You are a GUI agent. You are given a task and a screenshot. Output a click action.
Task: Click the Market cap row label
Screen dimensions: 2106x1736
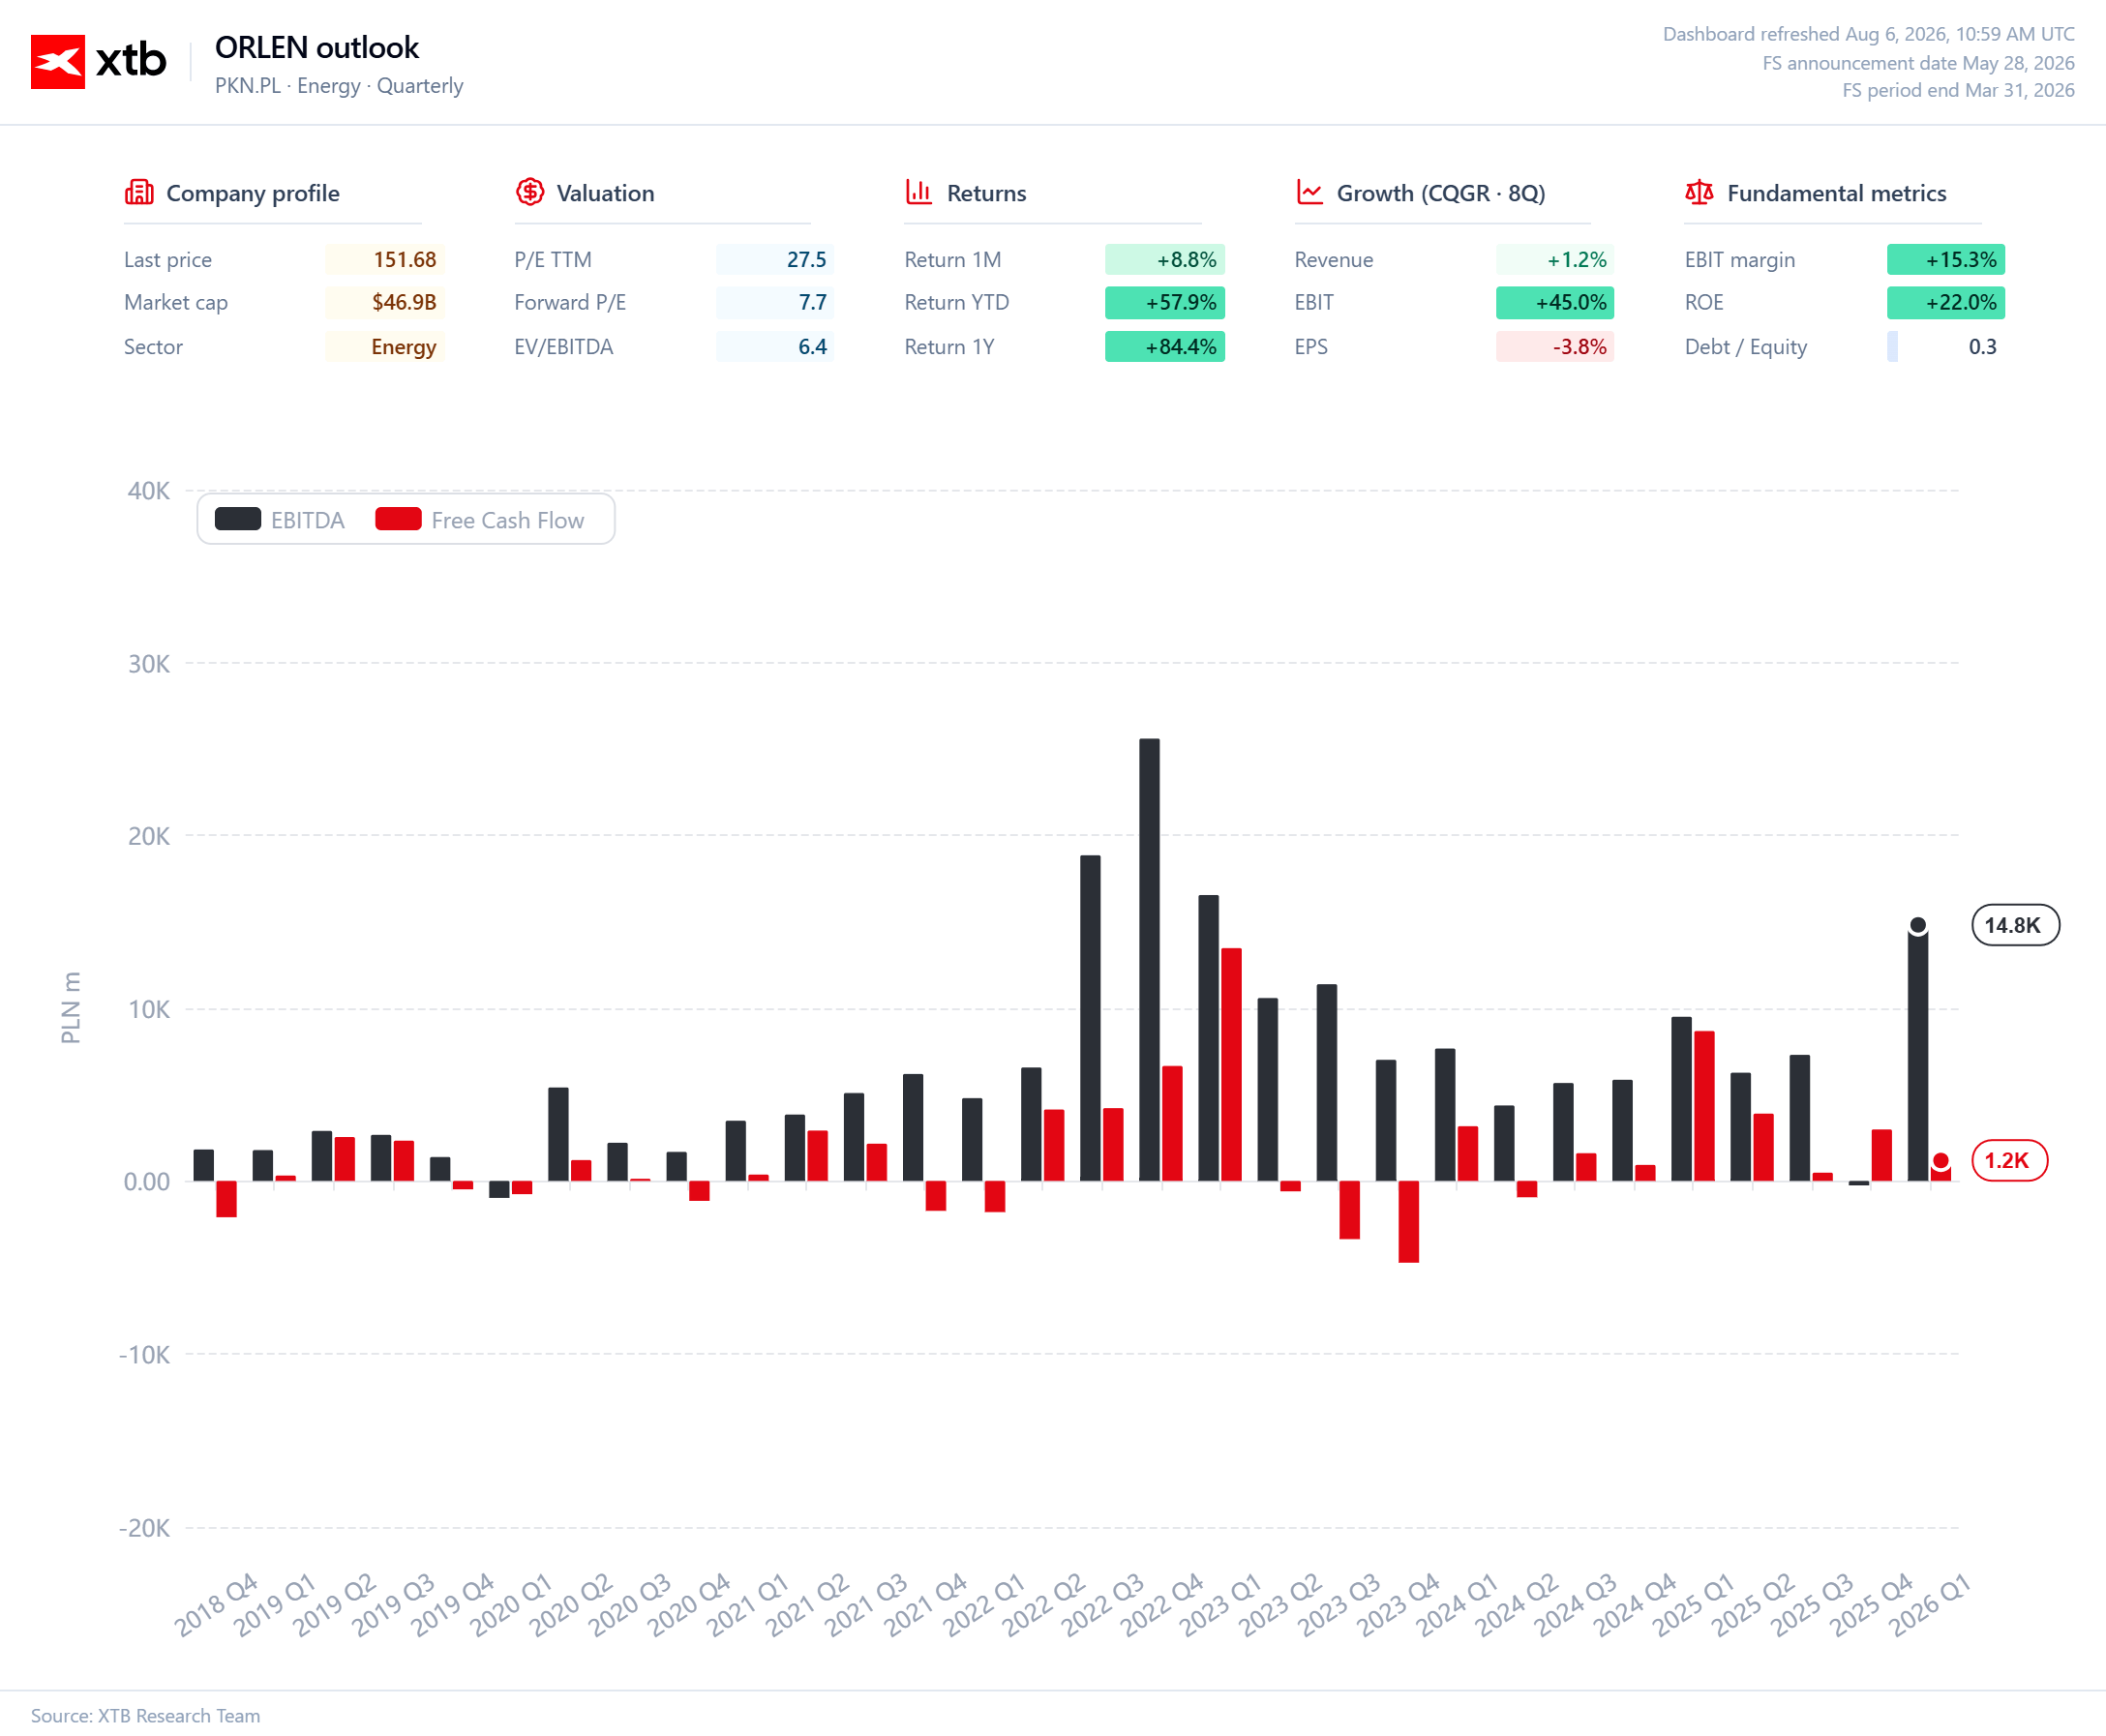176,302
